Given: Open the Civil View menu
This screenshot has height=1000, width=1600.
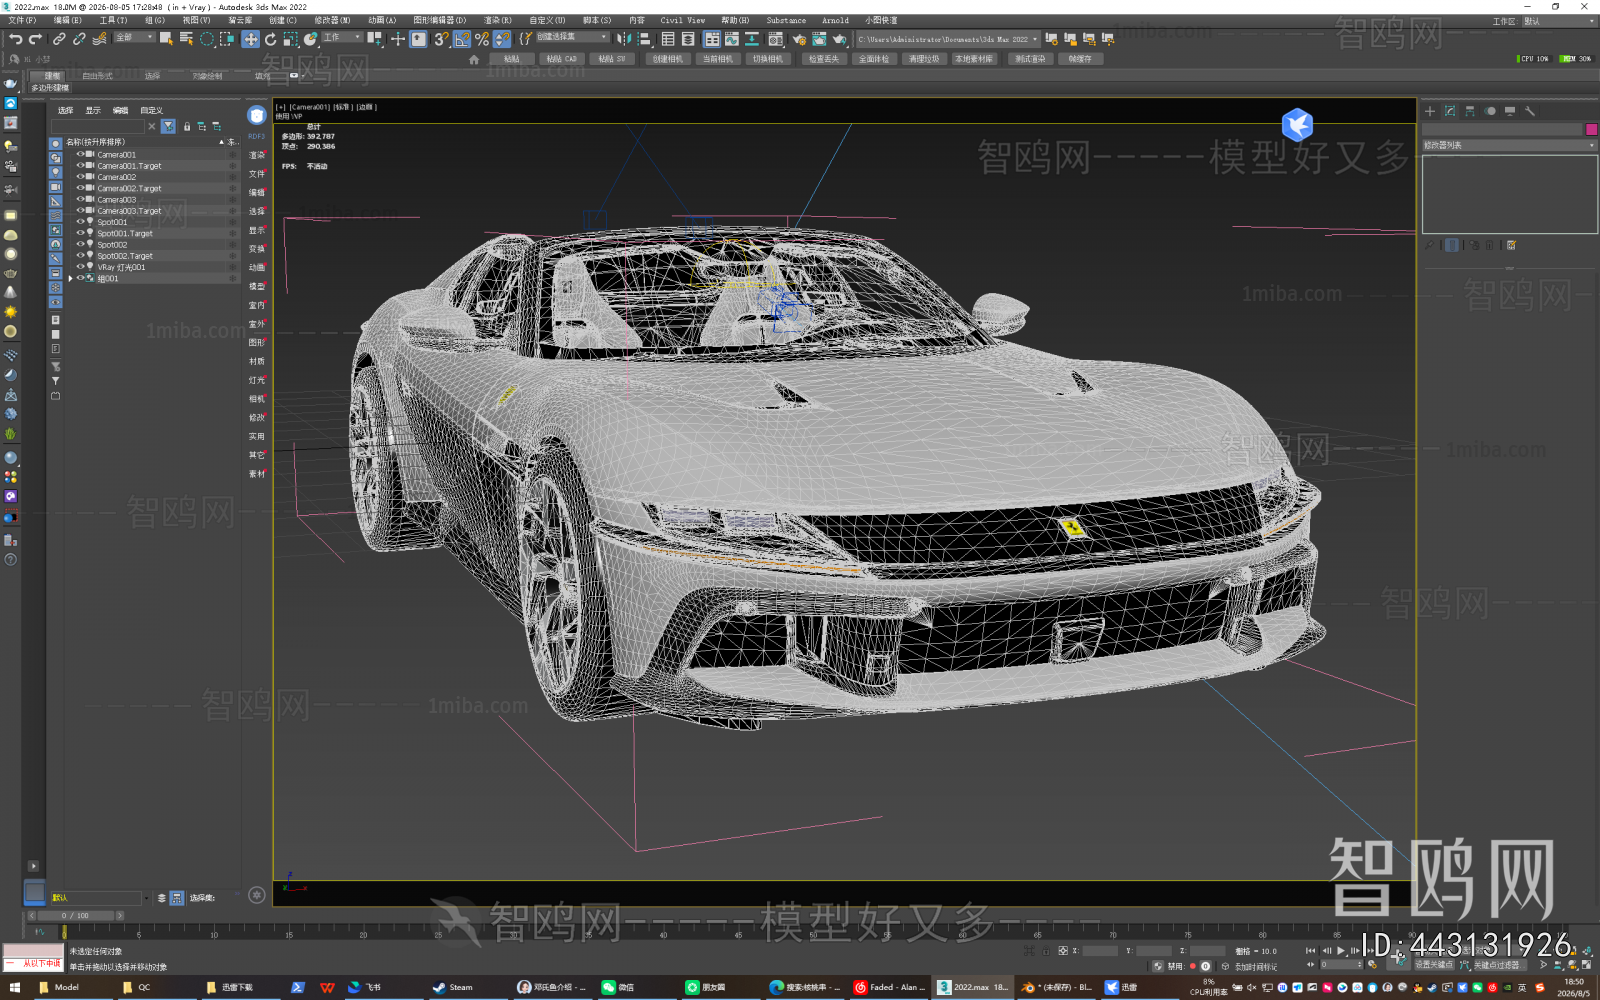Looking at the screenshot, I should coord(683,20).
